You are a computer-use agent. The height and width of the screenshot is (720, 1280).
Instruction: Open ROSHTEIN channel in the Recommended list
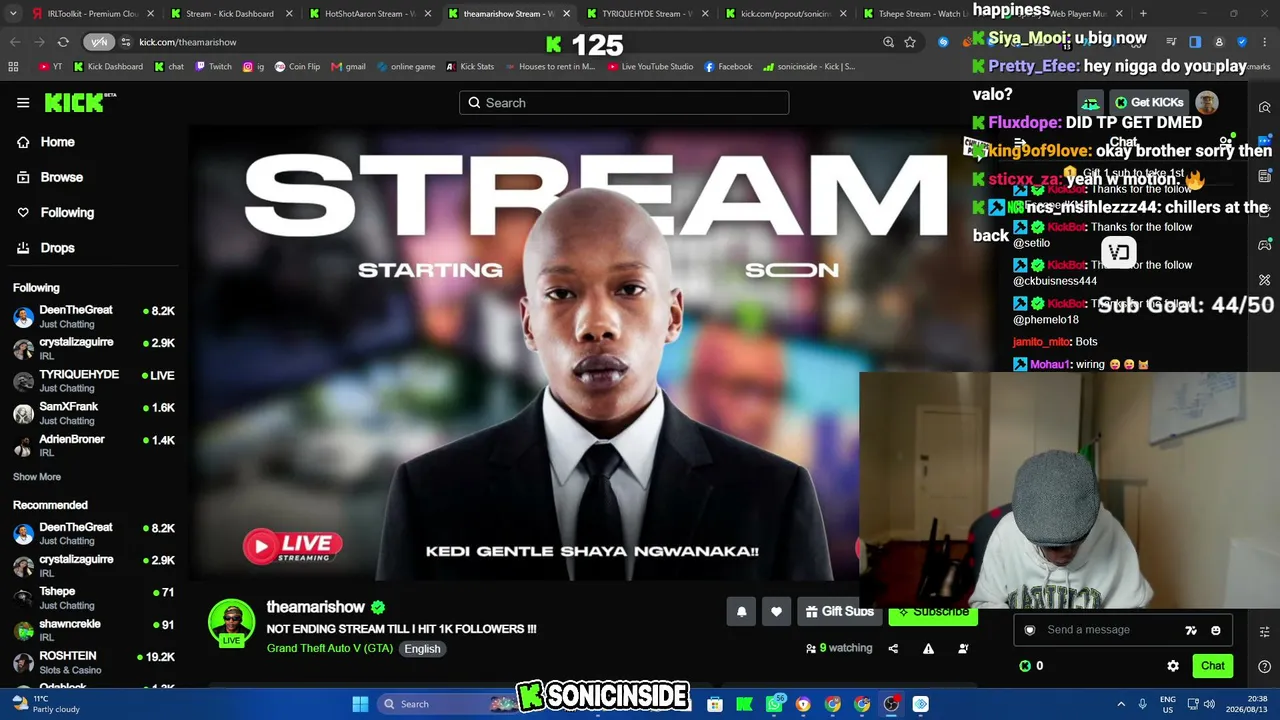(x=94, y=663)
